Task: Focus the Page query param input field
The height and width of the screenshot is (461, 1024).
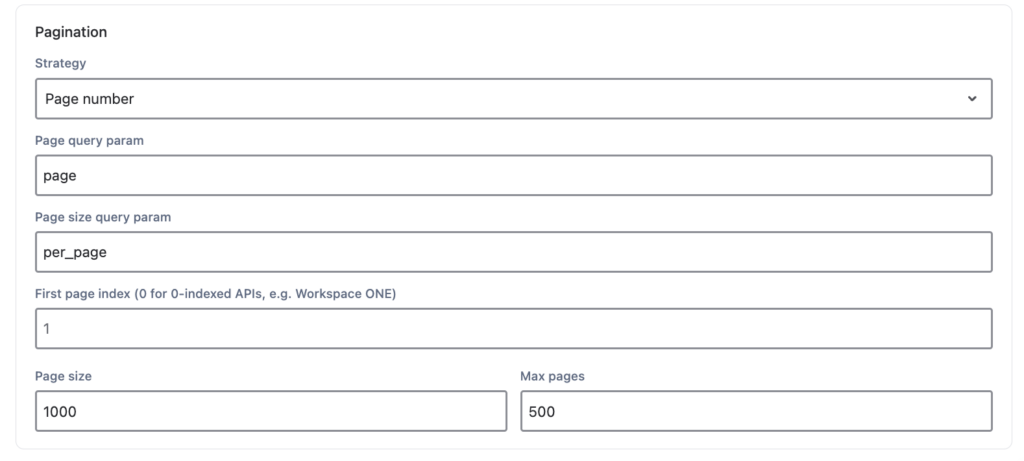Action: point(514,175)
